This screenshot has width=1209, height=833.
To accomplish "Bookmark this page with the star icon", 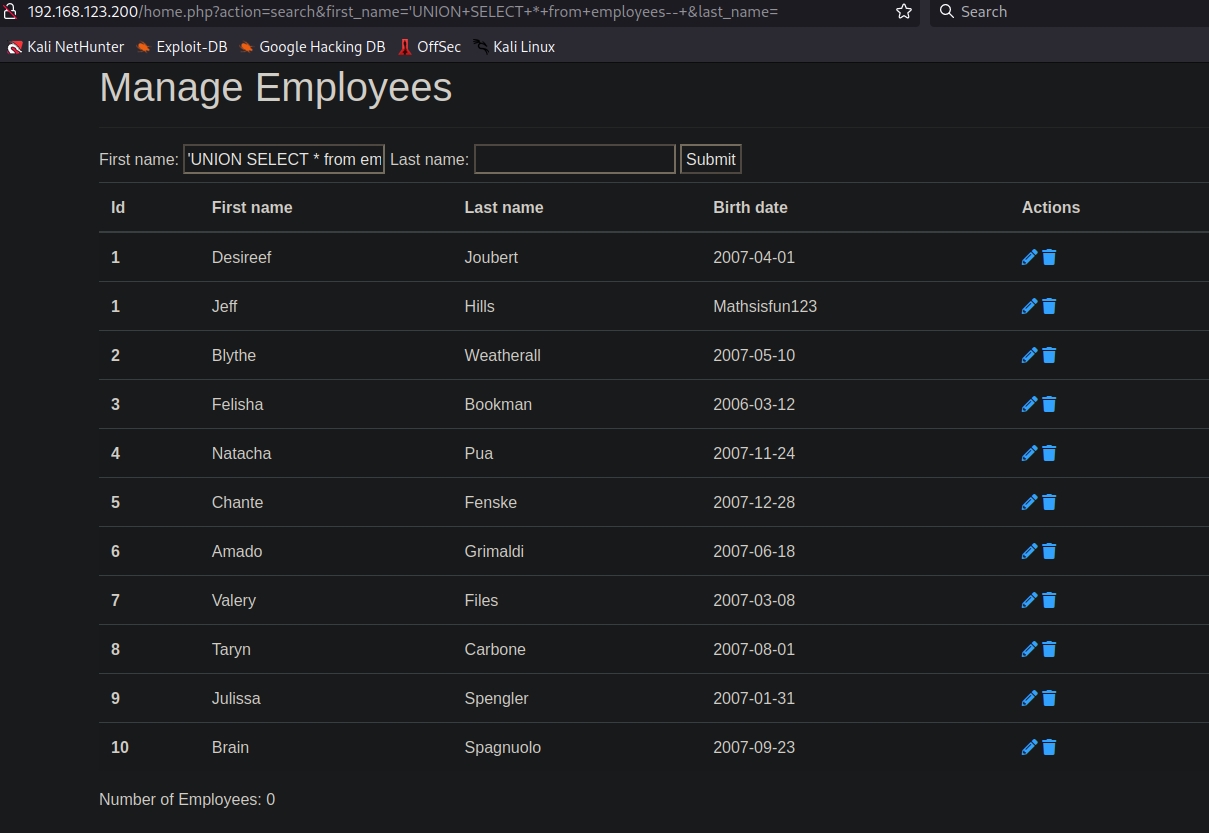I will (x=904, y=12).
